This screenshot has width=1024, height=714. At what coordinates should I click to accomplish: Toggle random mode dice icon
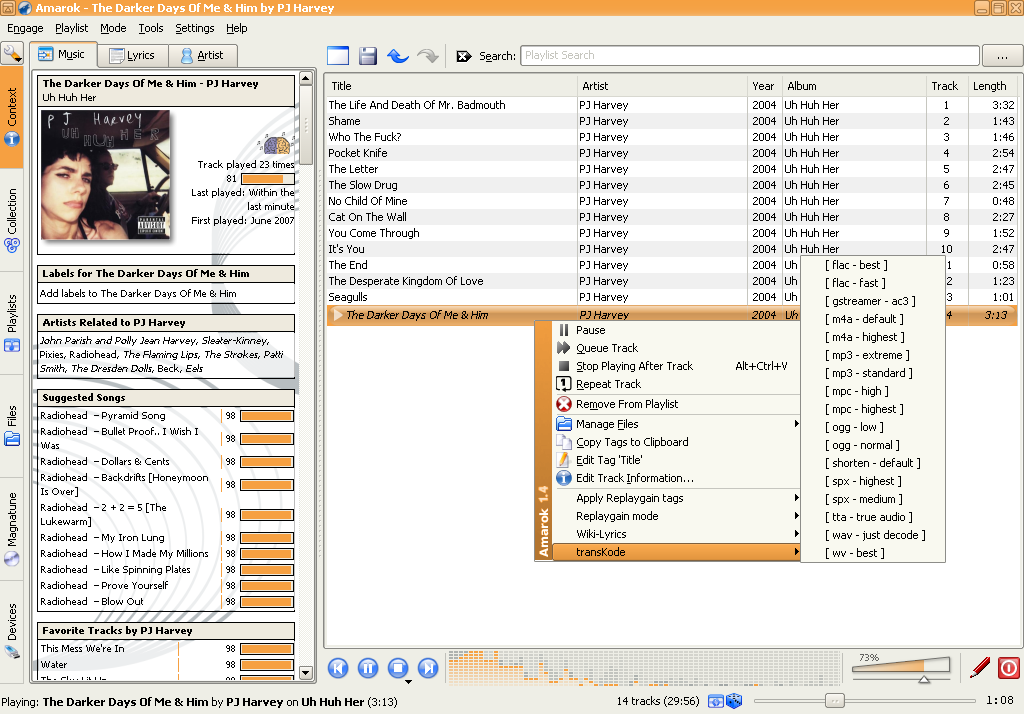point(734,701)
